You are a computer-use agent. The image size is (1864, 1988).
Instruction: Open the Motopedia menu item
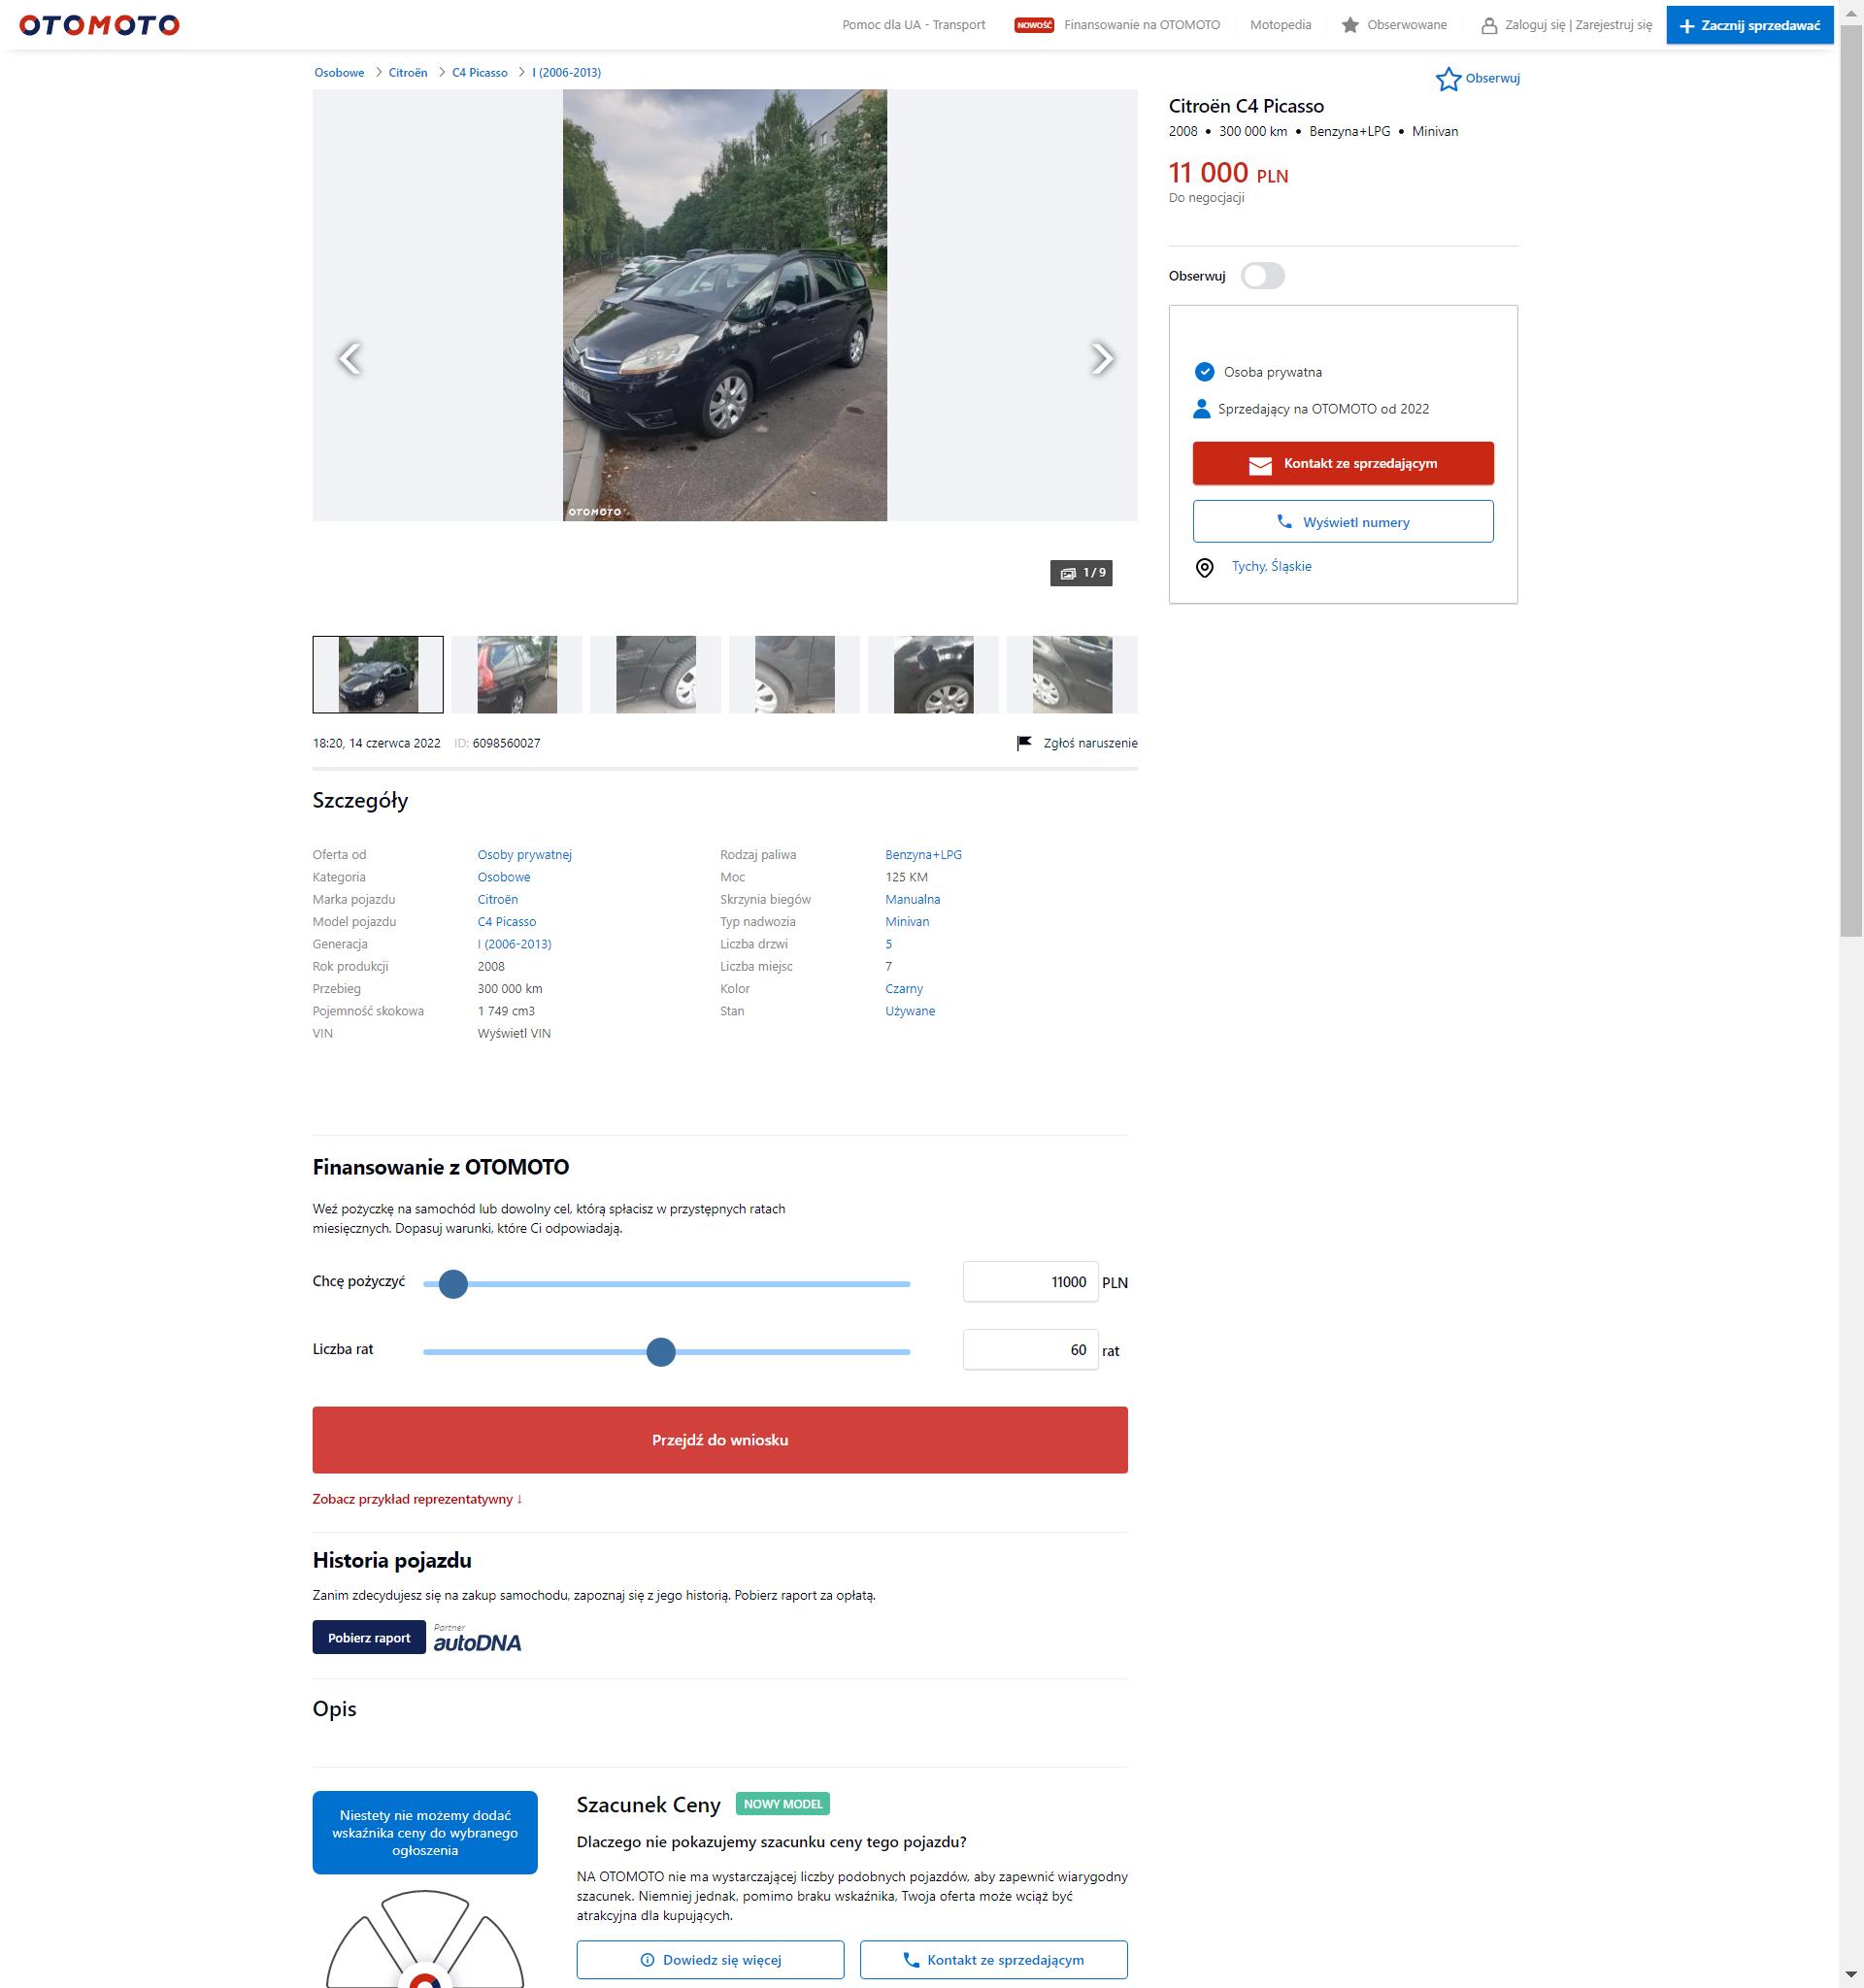(x=1280, y=25)
